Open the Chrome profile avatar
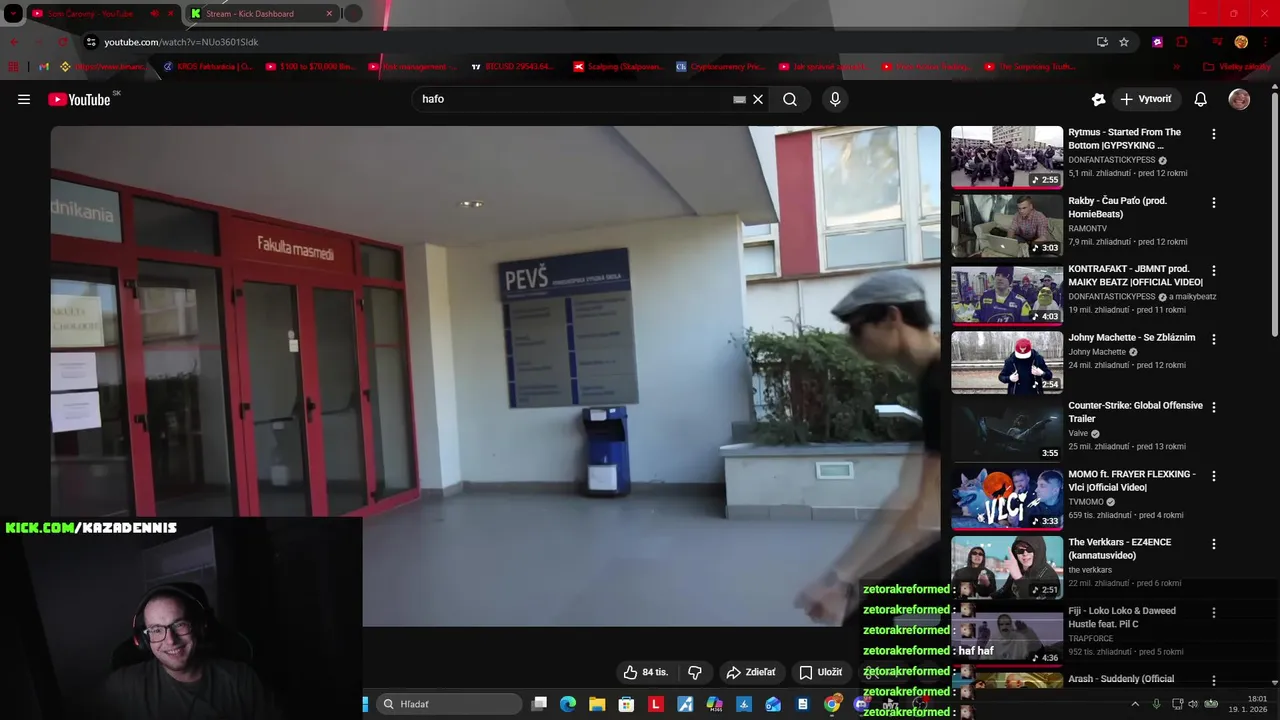This screenshot has height=720, width=1280. point(1241,42)
